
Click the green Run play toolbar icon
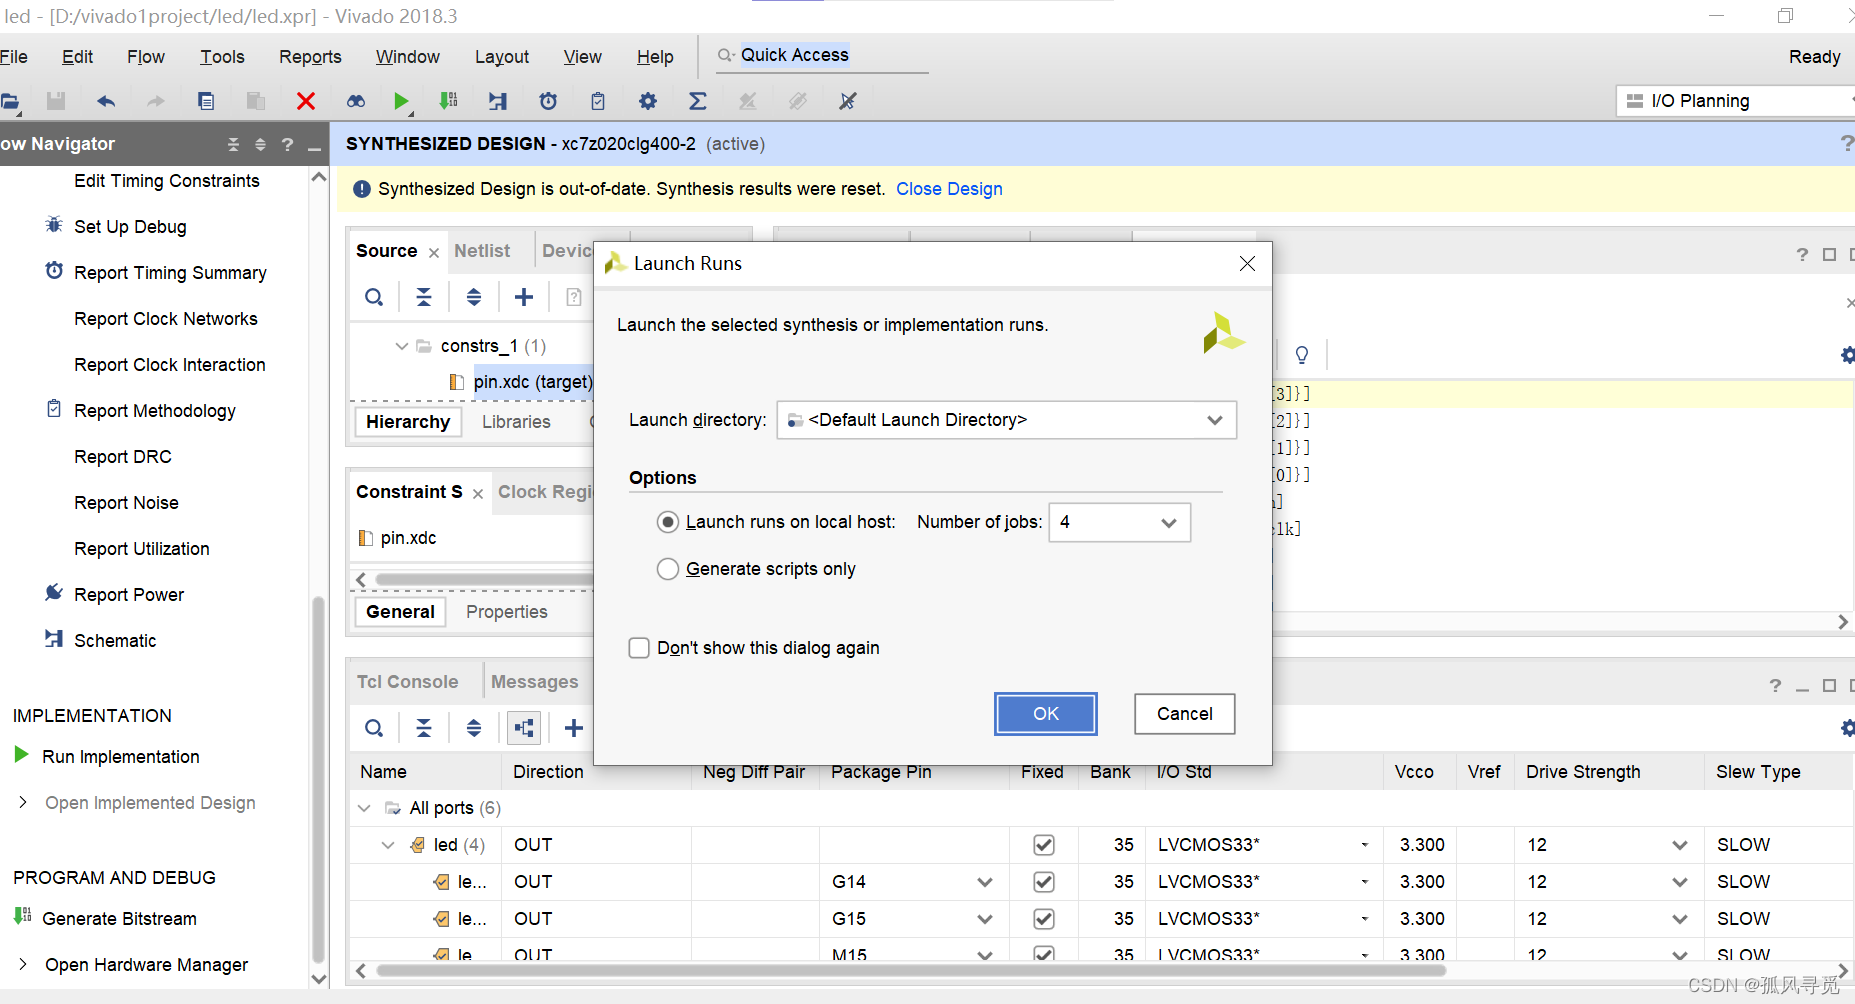[x=401, y=101]
